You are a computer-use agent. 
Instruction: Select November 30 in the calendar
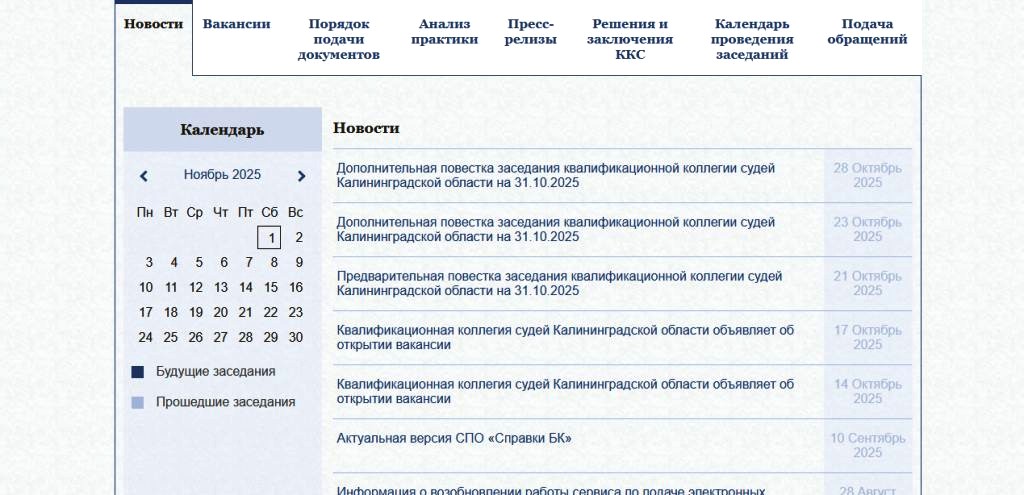click(295, 337)
